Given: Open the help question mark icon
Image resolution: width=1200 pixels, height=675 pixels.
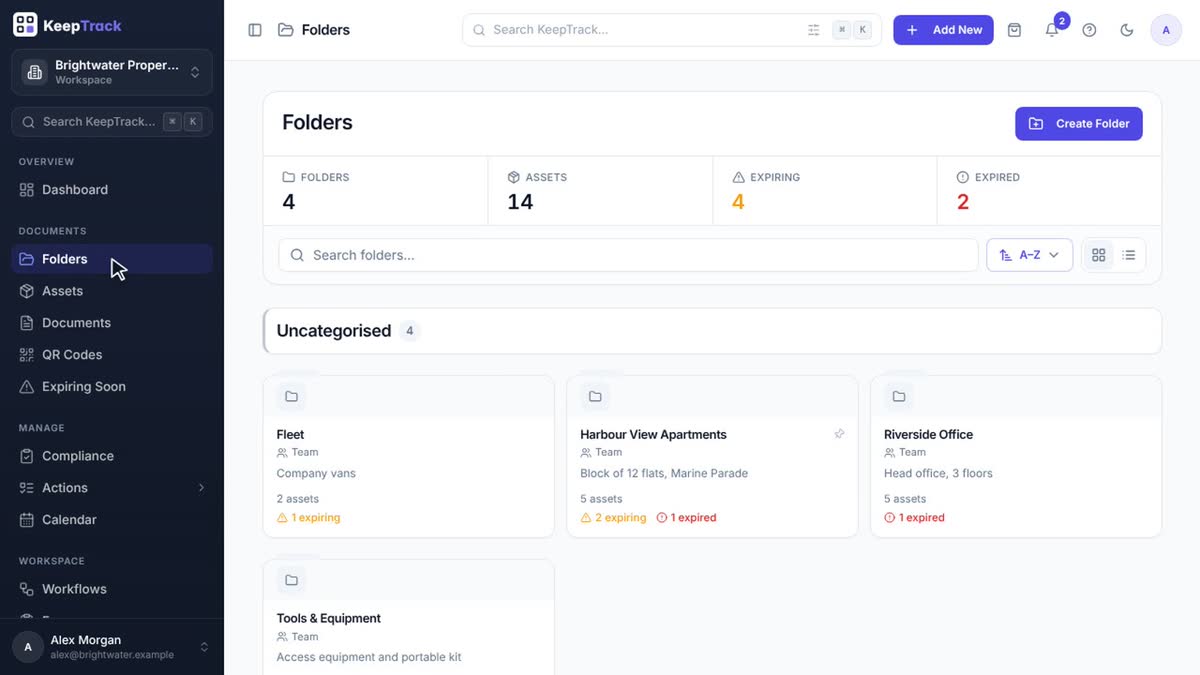Looking at the screenshot, I should [x=1089, y=30].
